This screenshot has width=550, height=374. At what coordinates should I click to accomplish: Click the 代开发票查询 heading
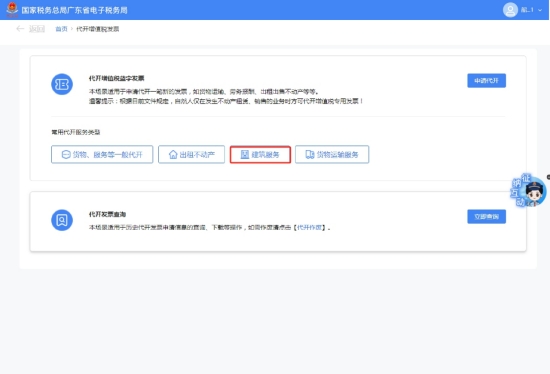107,214
